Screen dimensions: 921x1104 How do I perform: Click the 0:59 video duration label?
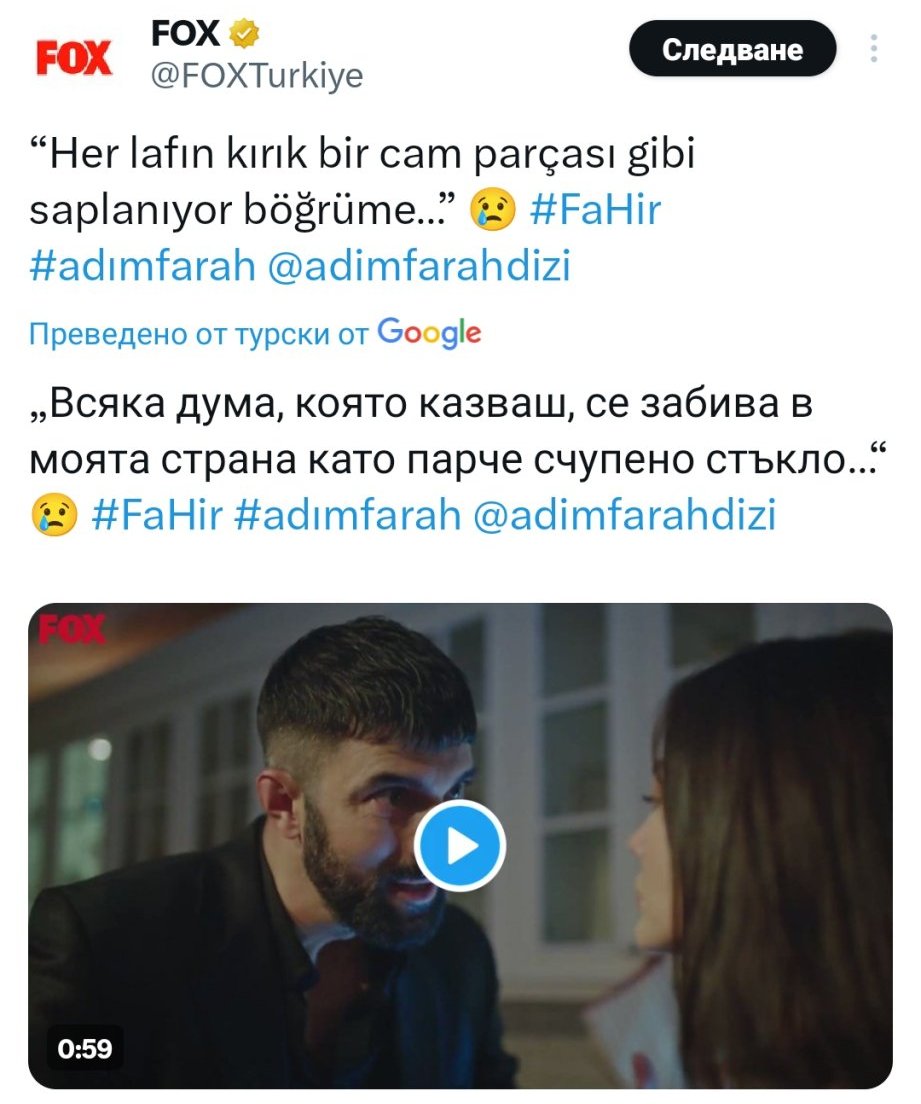(84, 1048)
